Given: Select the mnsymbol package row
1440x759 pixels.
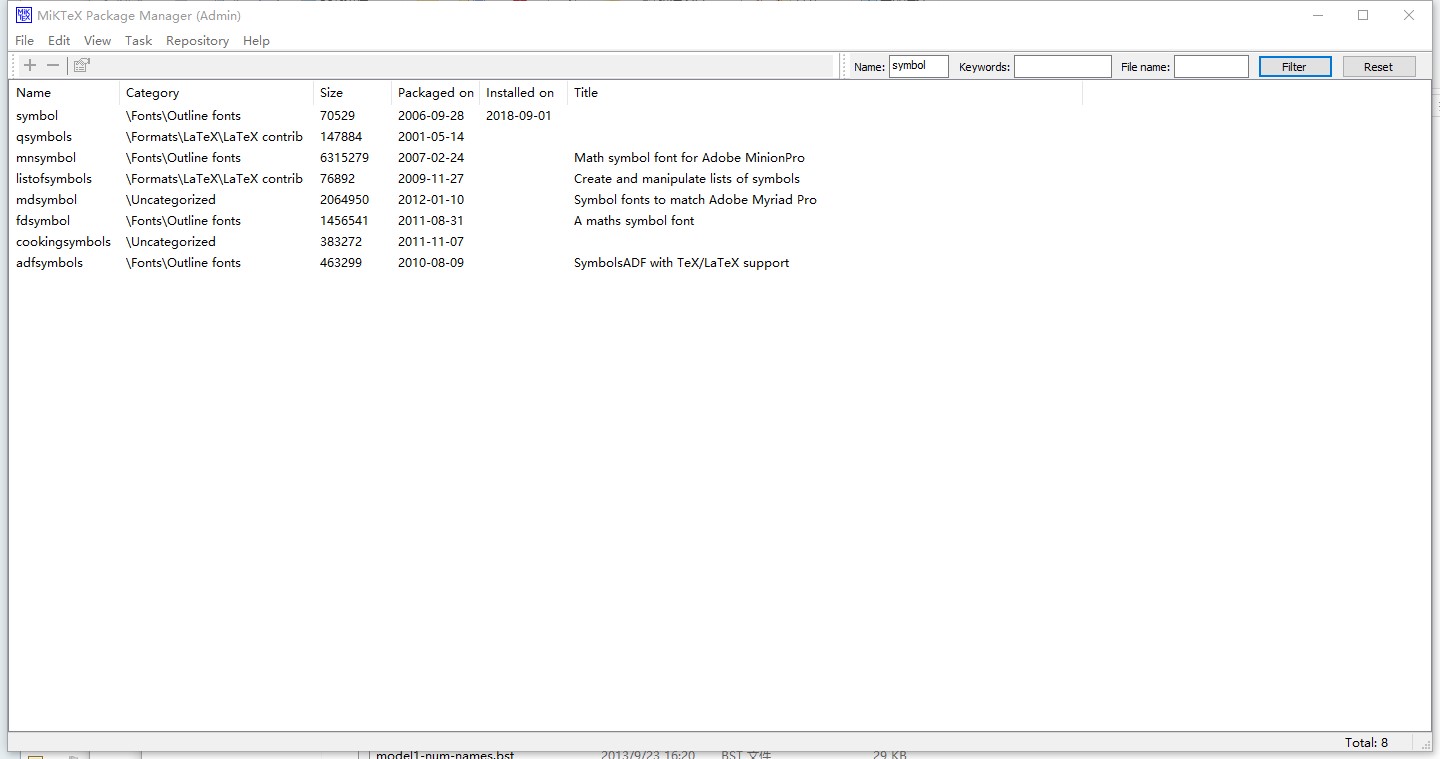Looking at the screenshot, I should click(x=545, y=158).
